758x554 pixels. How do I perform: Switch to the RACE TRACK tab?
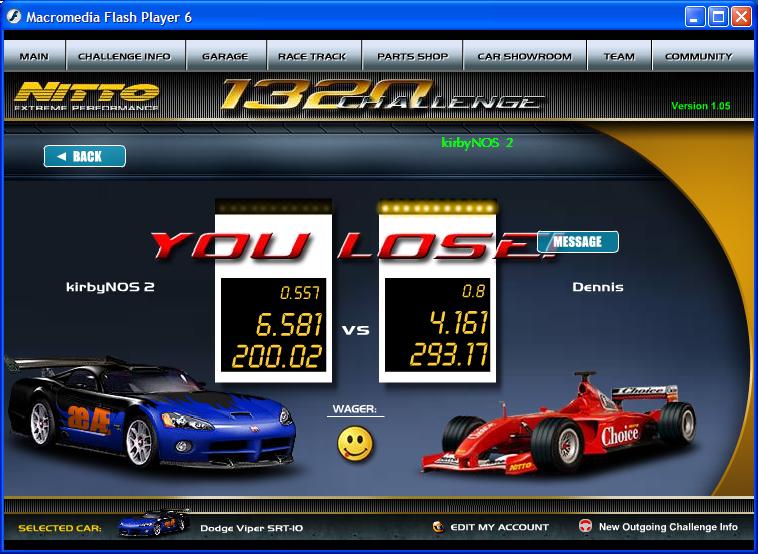coord(314,56)
